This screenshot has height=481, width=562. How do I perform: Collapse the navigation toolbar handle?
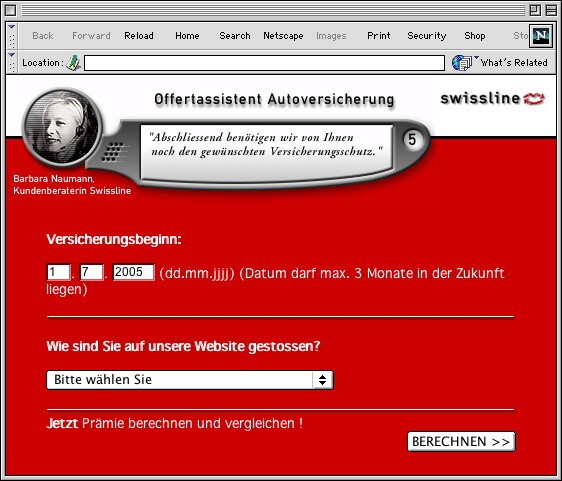click(11, 36)
